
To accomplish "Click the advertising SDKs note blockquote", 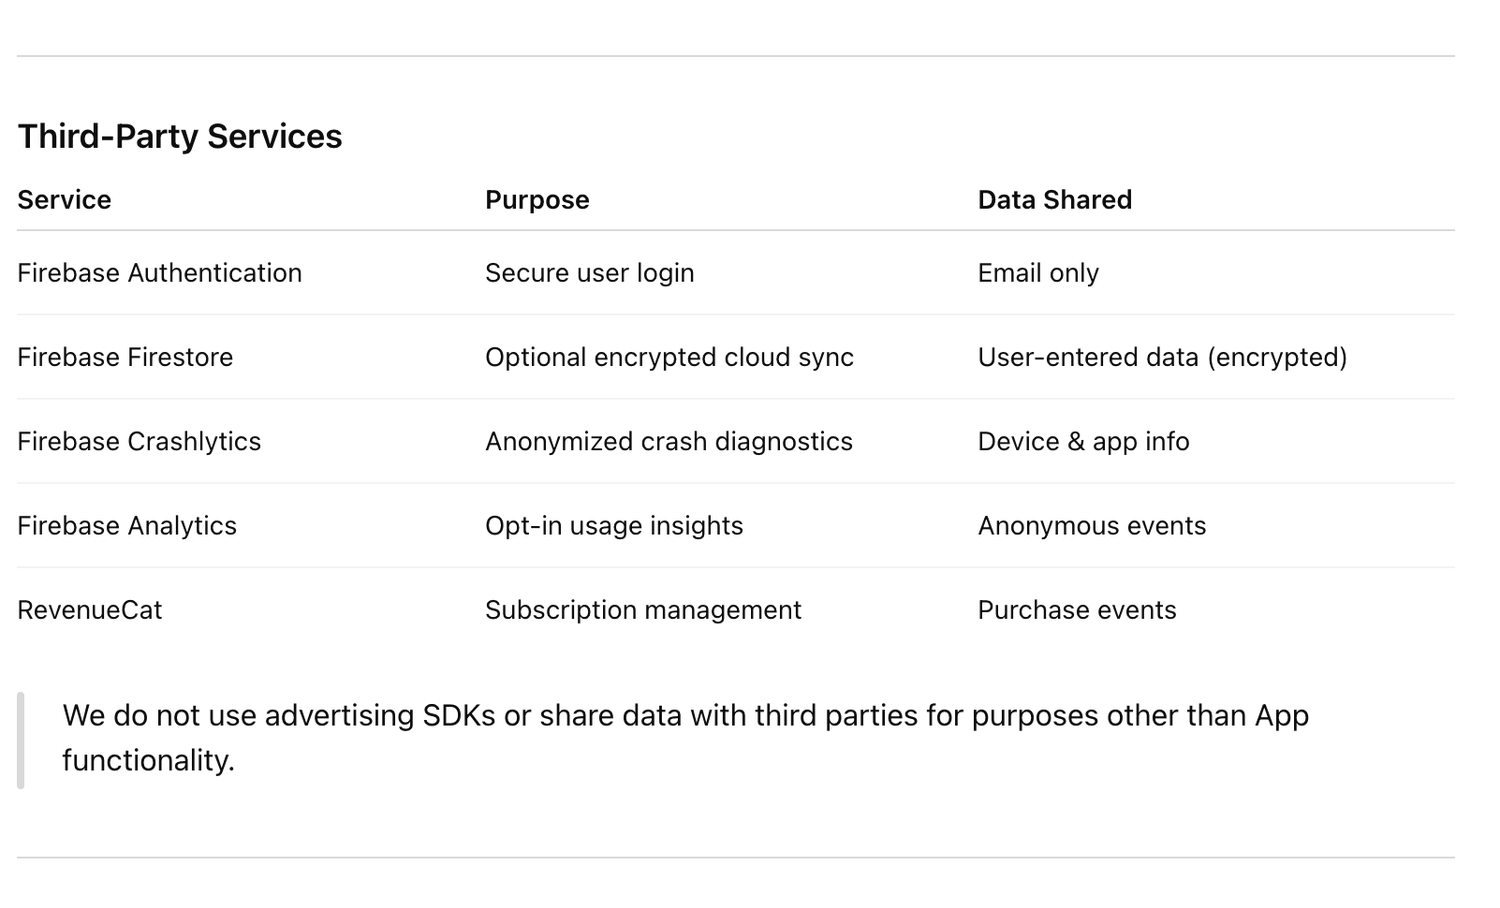I will click(x=685, y=738).
